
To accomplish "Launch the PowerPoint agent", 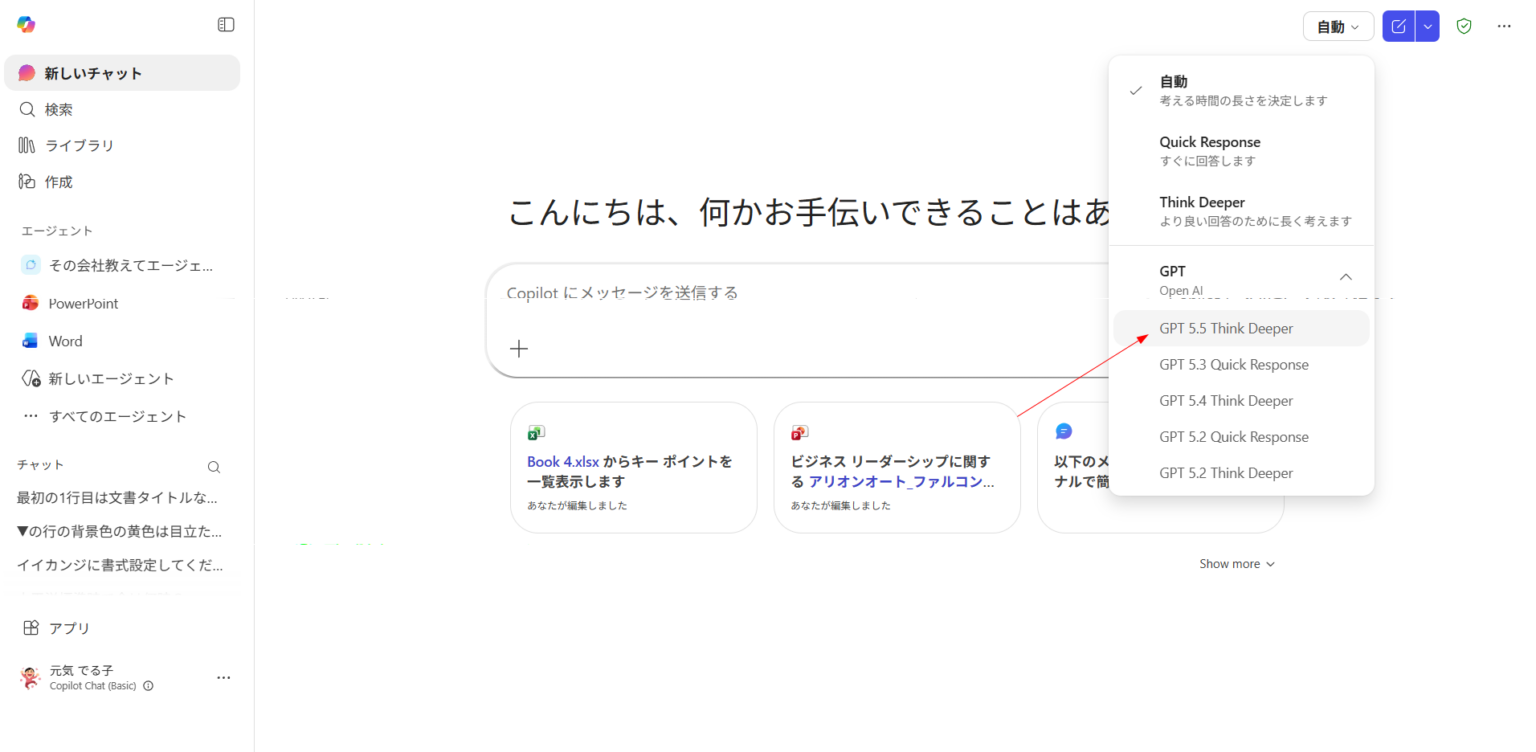I will point(122,303).
